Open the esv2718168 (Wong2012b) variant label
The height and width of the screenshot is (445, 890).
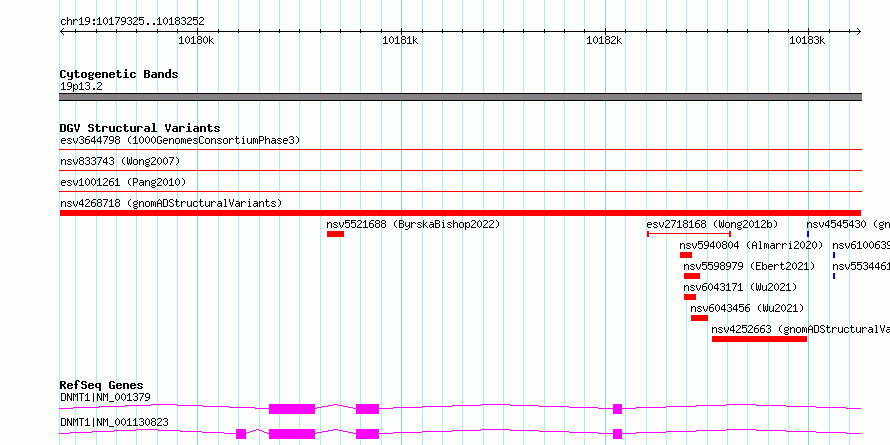(x=712, y=224)
